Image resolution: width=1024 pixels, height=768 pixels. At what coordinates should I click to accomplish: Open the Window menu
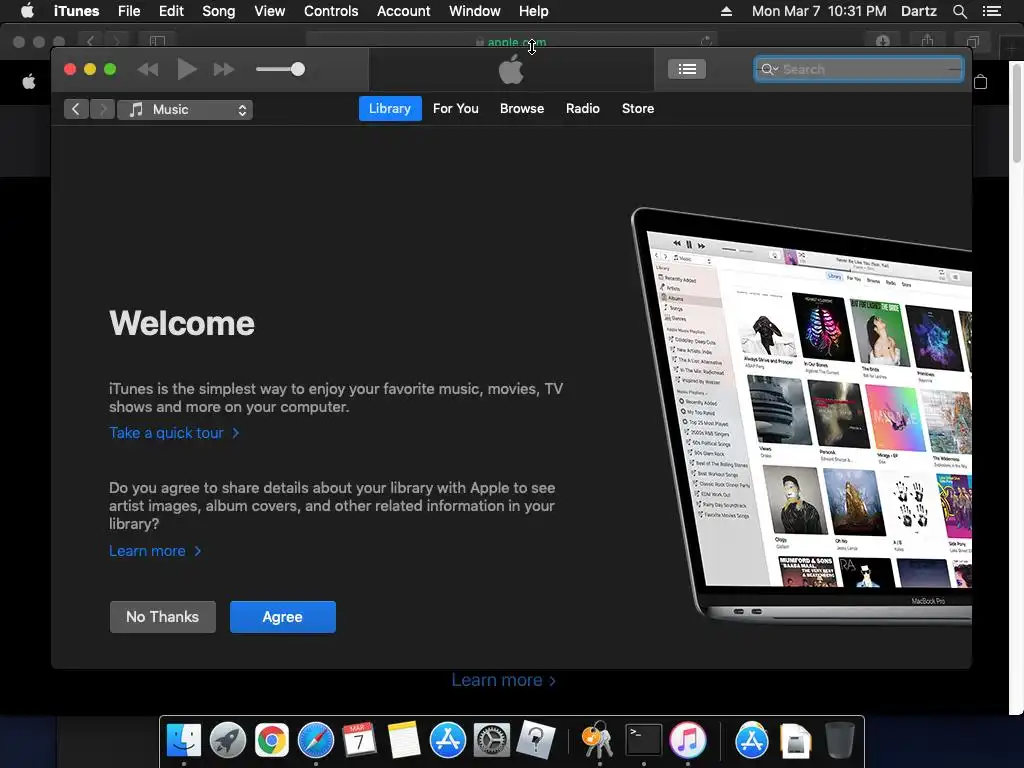click(475, 11)
